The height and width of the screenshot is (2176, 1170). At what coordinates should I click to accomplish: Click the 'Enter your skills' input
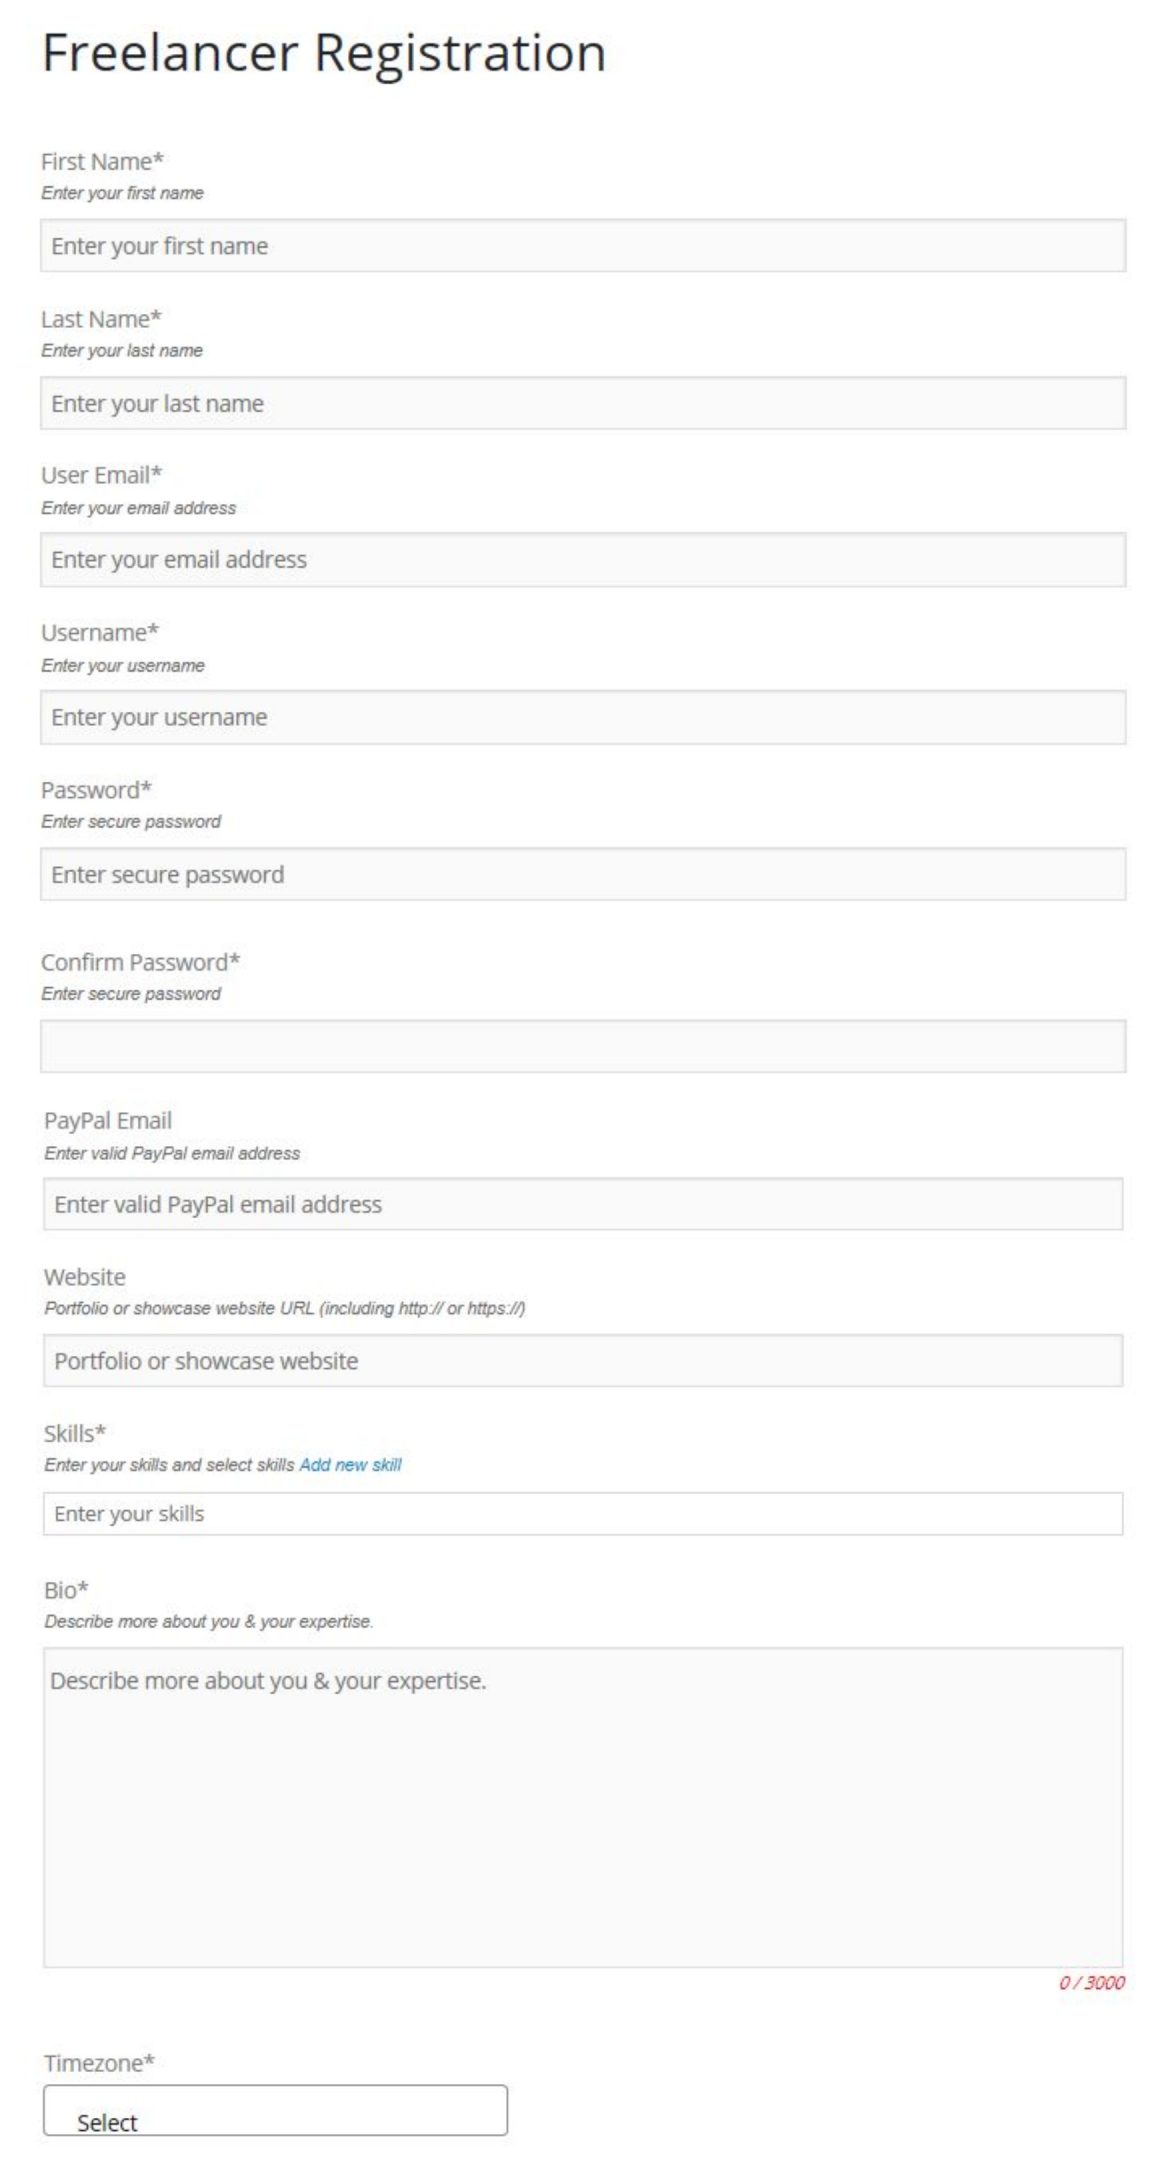click(x=582, y=1514)
